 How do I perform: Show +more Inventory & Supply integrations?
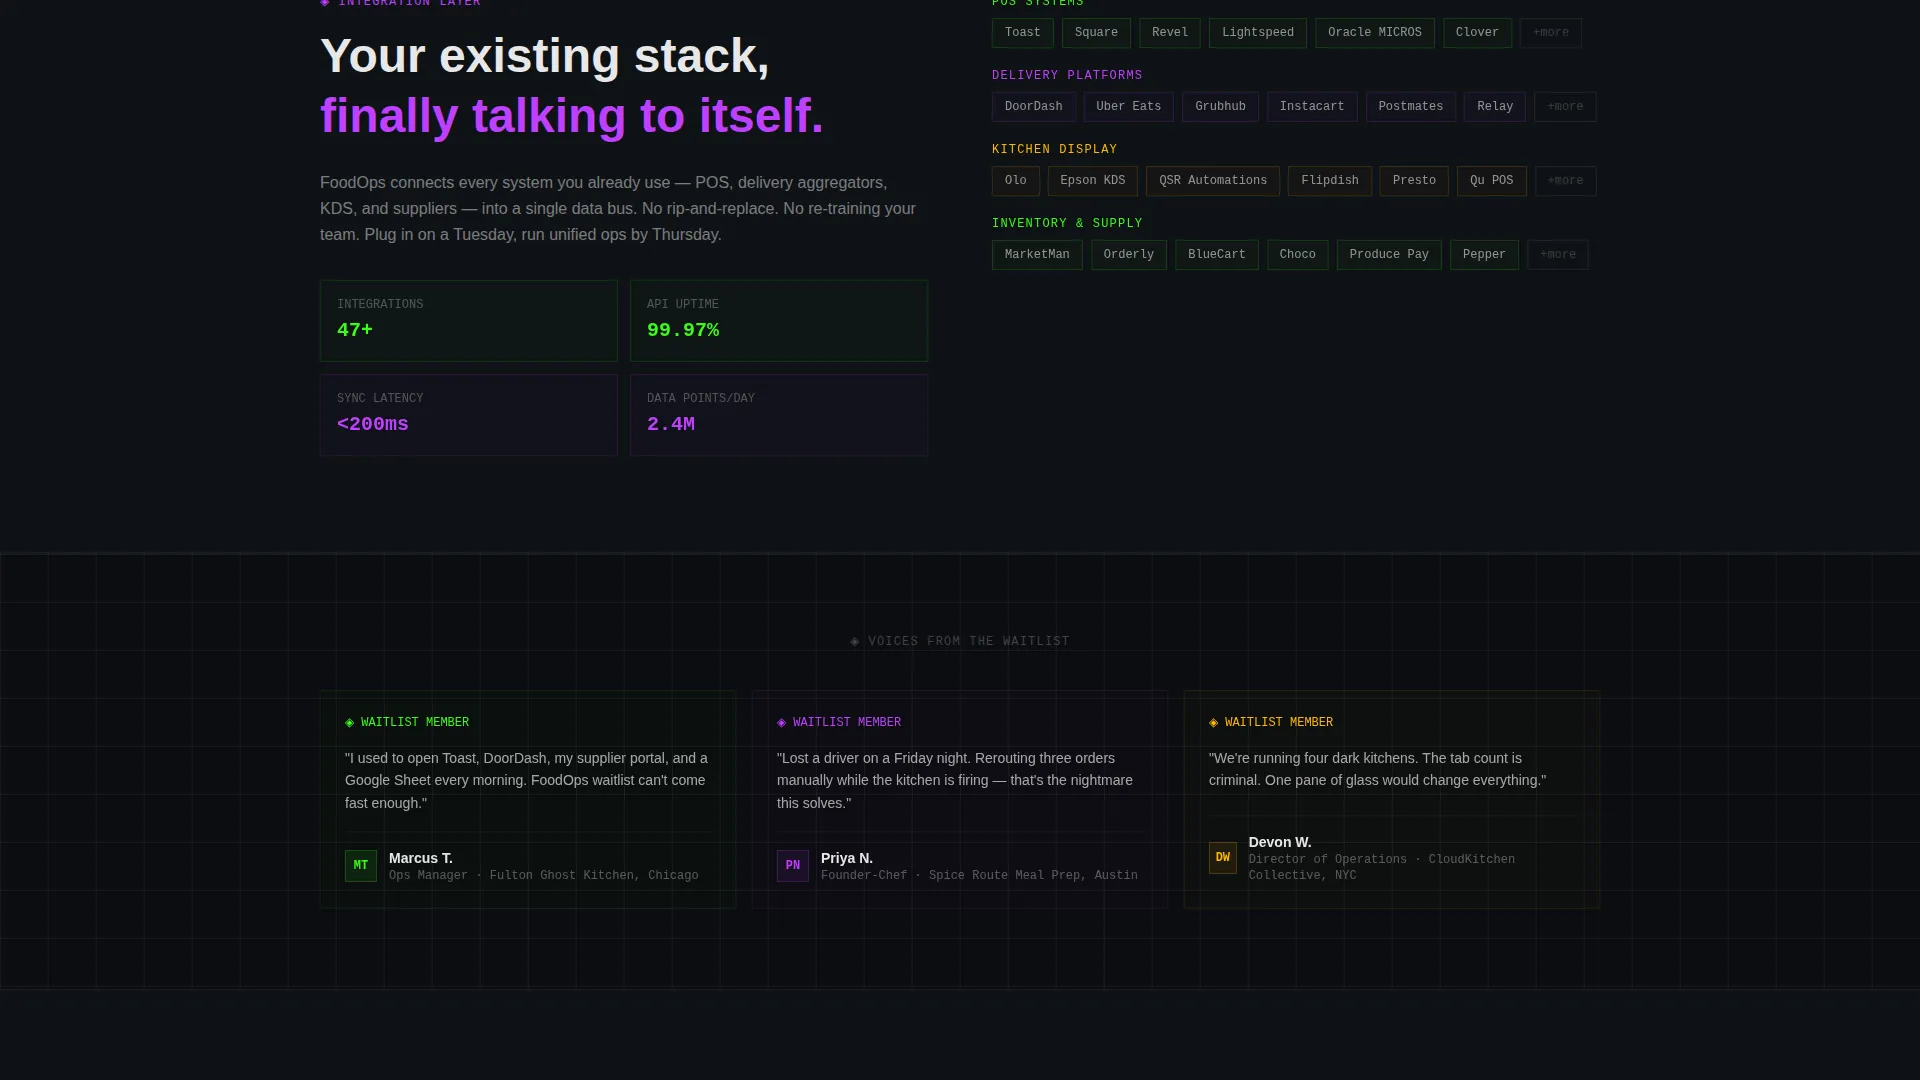point(1558,255)
